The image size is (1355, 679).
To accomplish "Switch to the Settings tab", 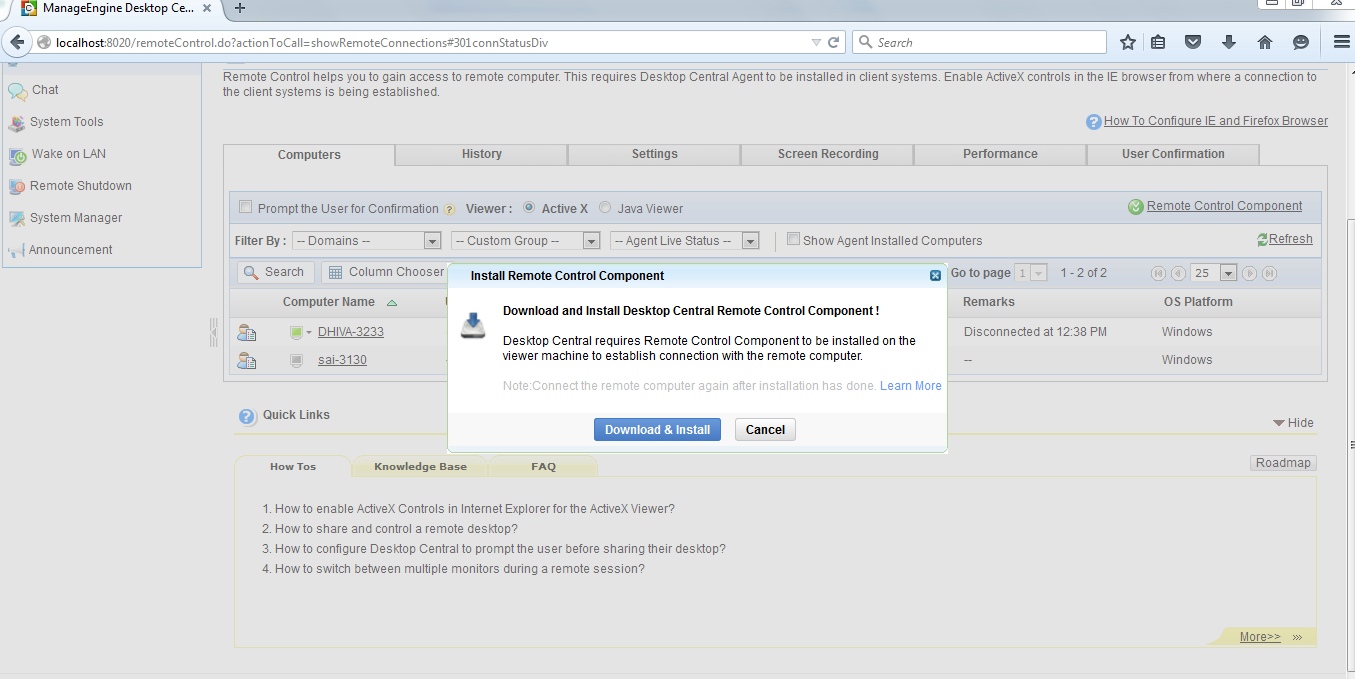I will 655,154.
